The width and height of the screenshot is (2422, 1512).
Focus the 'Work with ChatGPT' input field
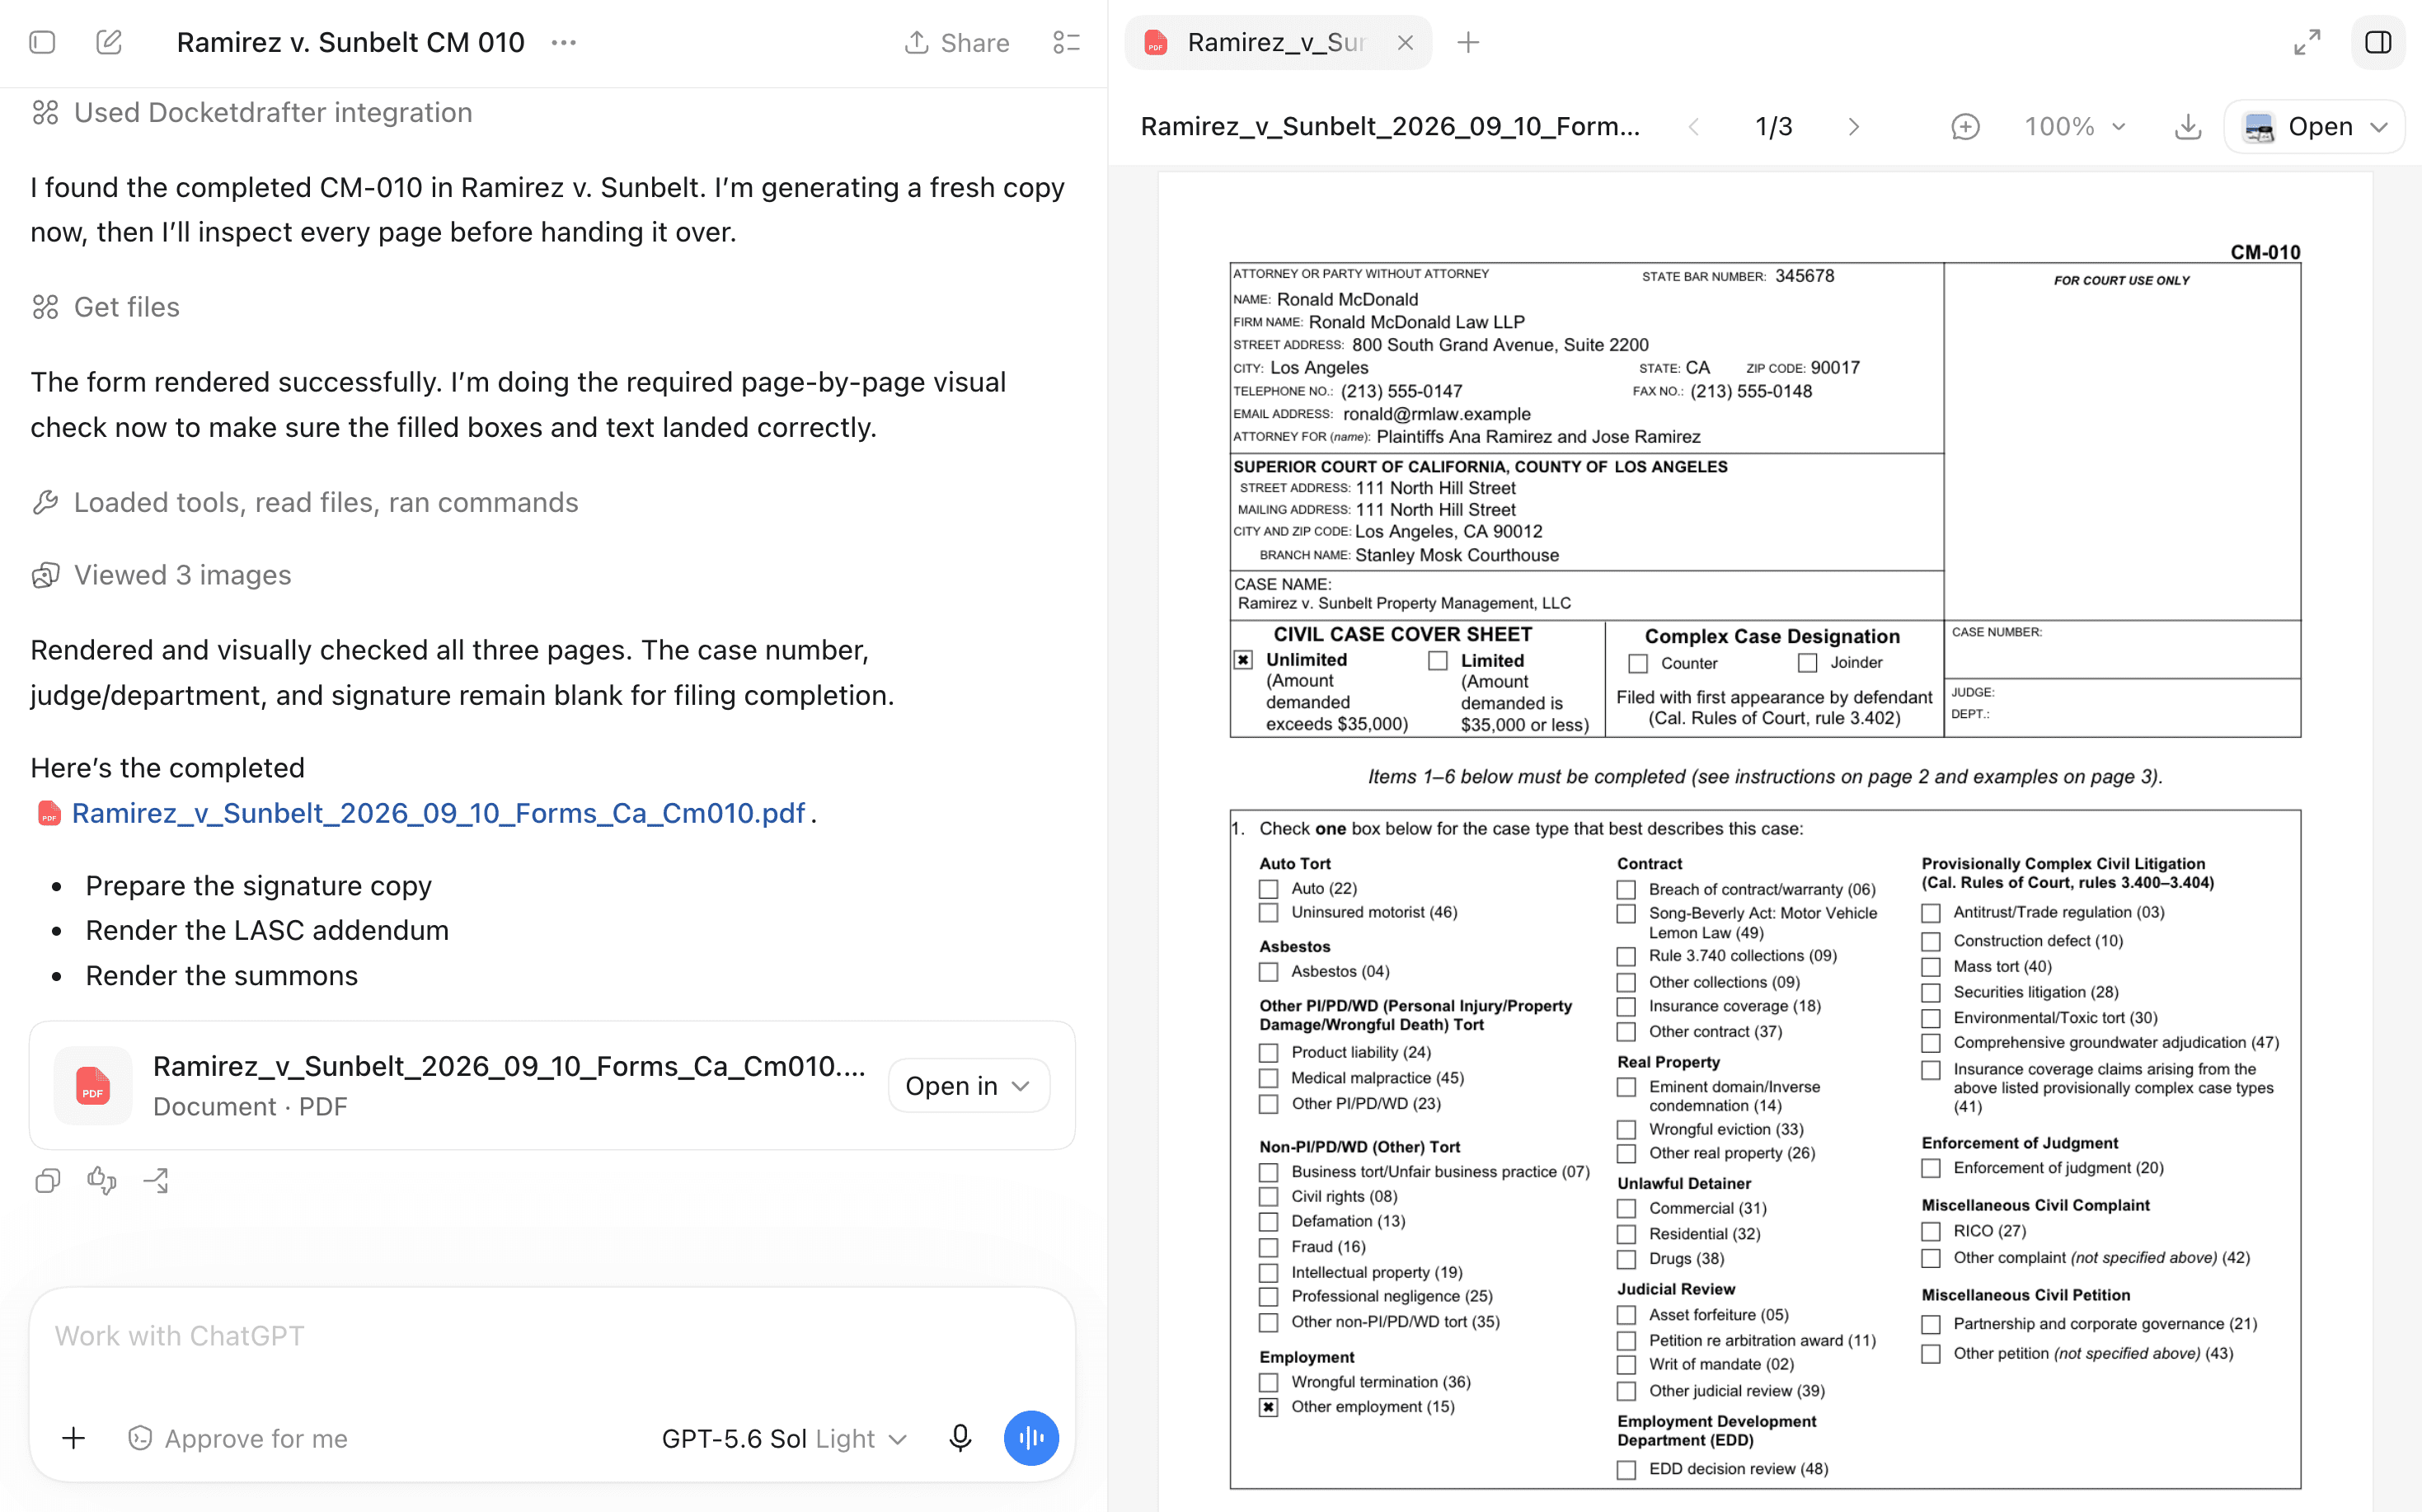click(x=552, y=1336)
